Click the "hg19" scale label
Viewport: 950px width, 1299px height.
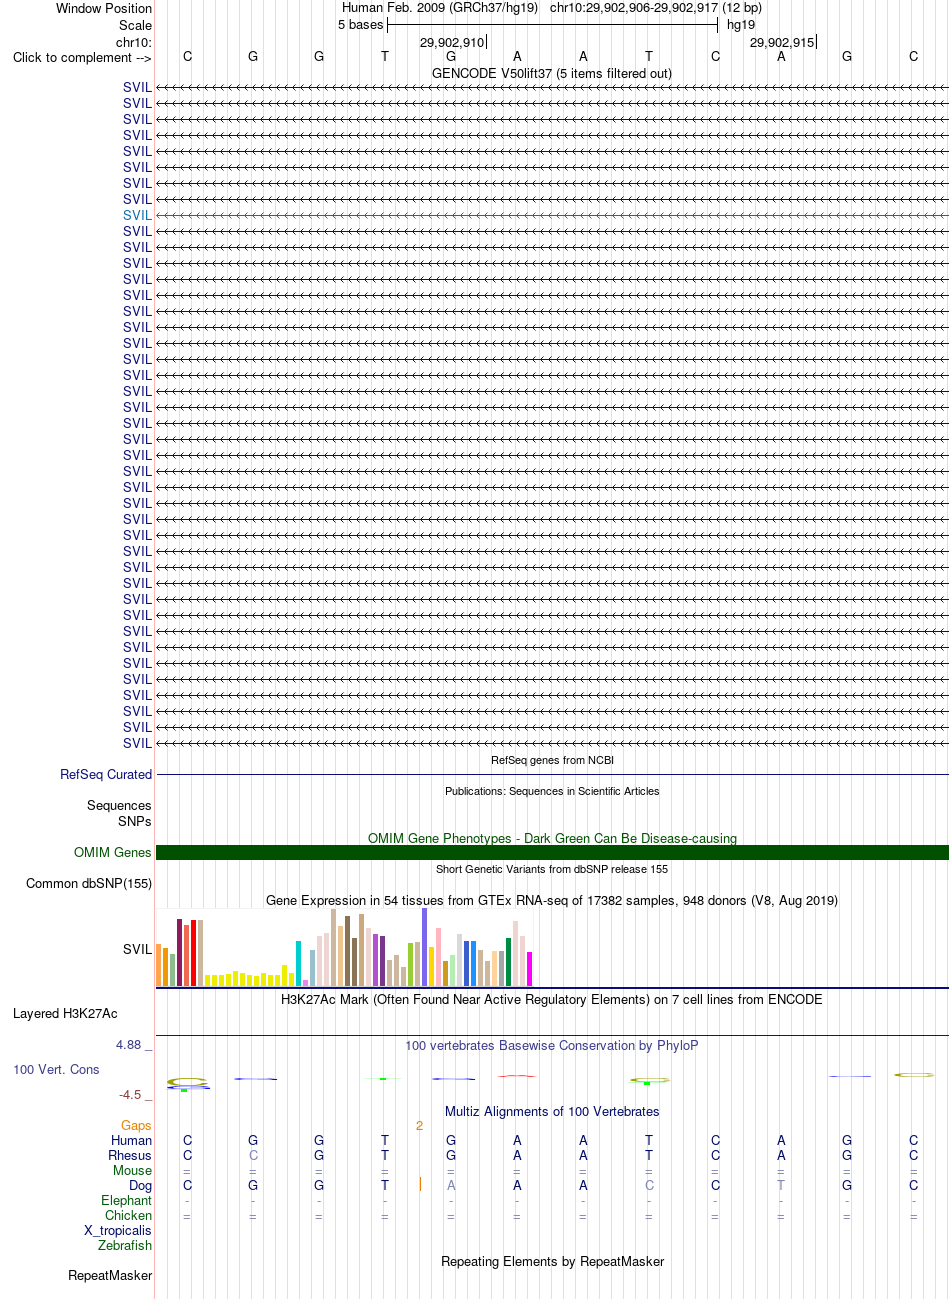(741, 24)
